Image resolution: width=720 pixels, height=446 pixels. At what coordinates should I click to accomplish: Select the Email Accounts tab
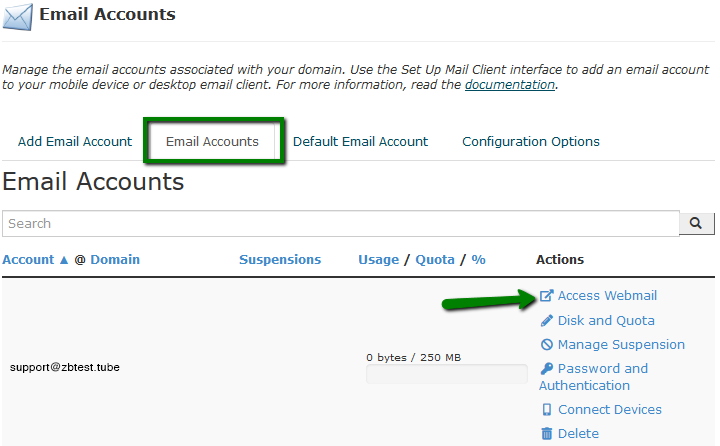(x=212, y=142)
